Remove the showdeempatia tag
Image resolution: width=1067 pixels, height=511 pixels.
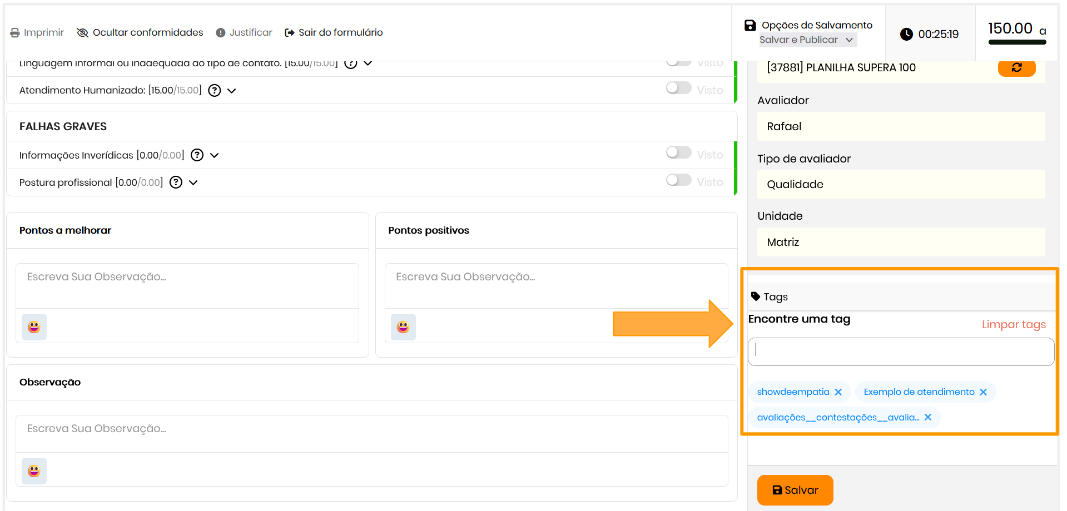[838, 392]
